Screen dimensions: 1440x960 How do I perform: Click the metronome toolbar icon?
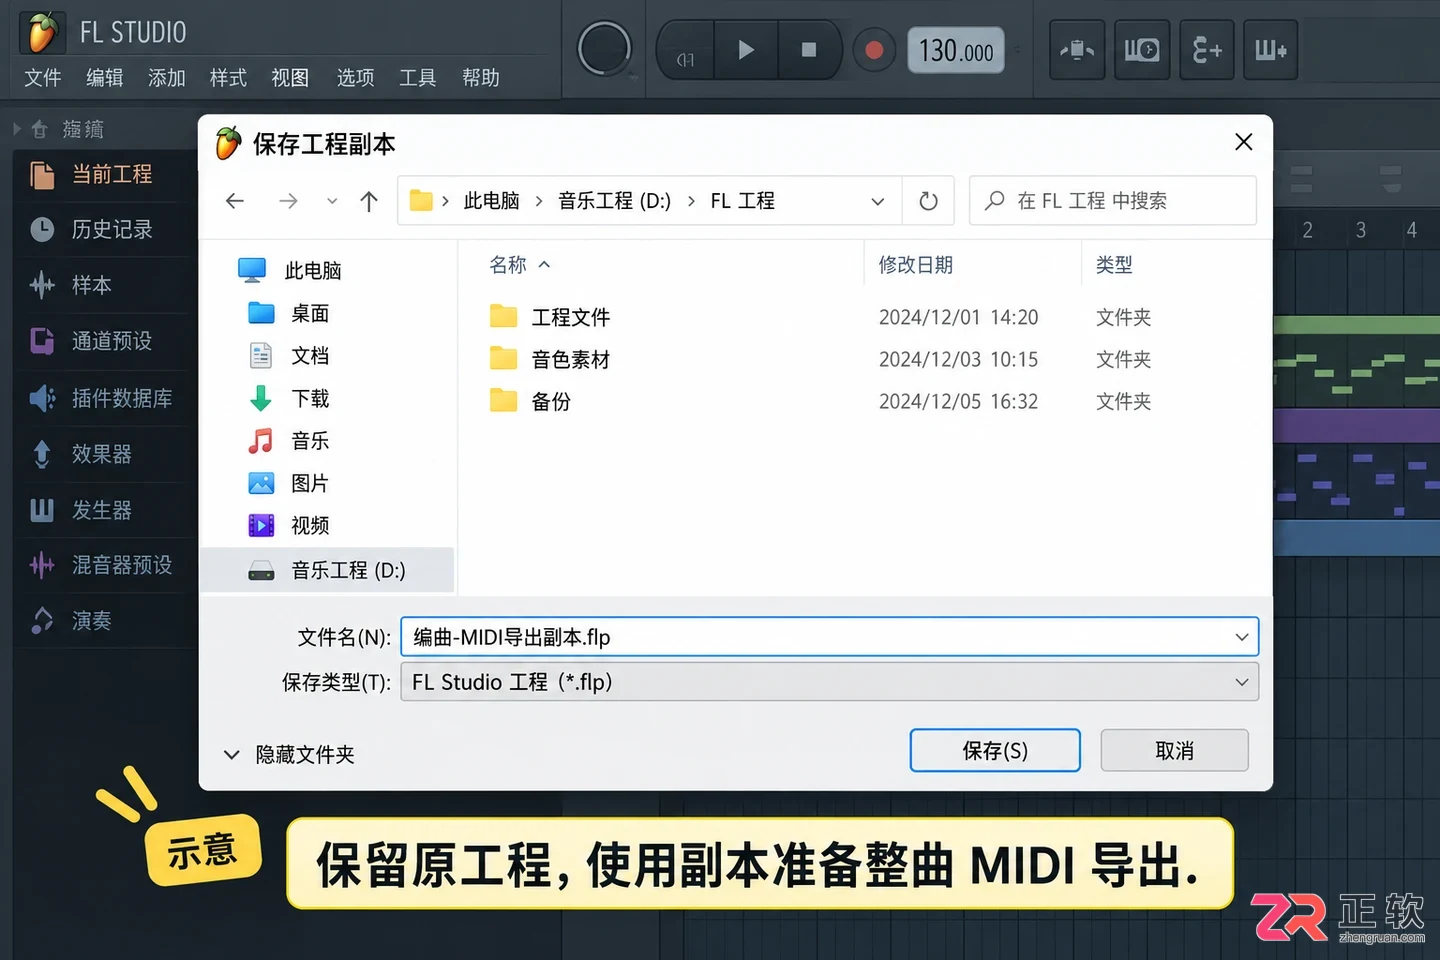pyautogui.click(x=1077, y=49)
